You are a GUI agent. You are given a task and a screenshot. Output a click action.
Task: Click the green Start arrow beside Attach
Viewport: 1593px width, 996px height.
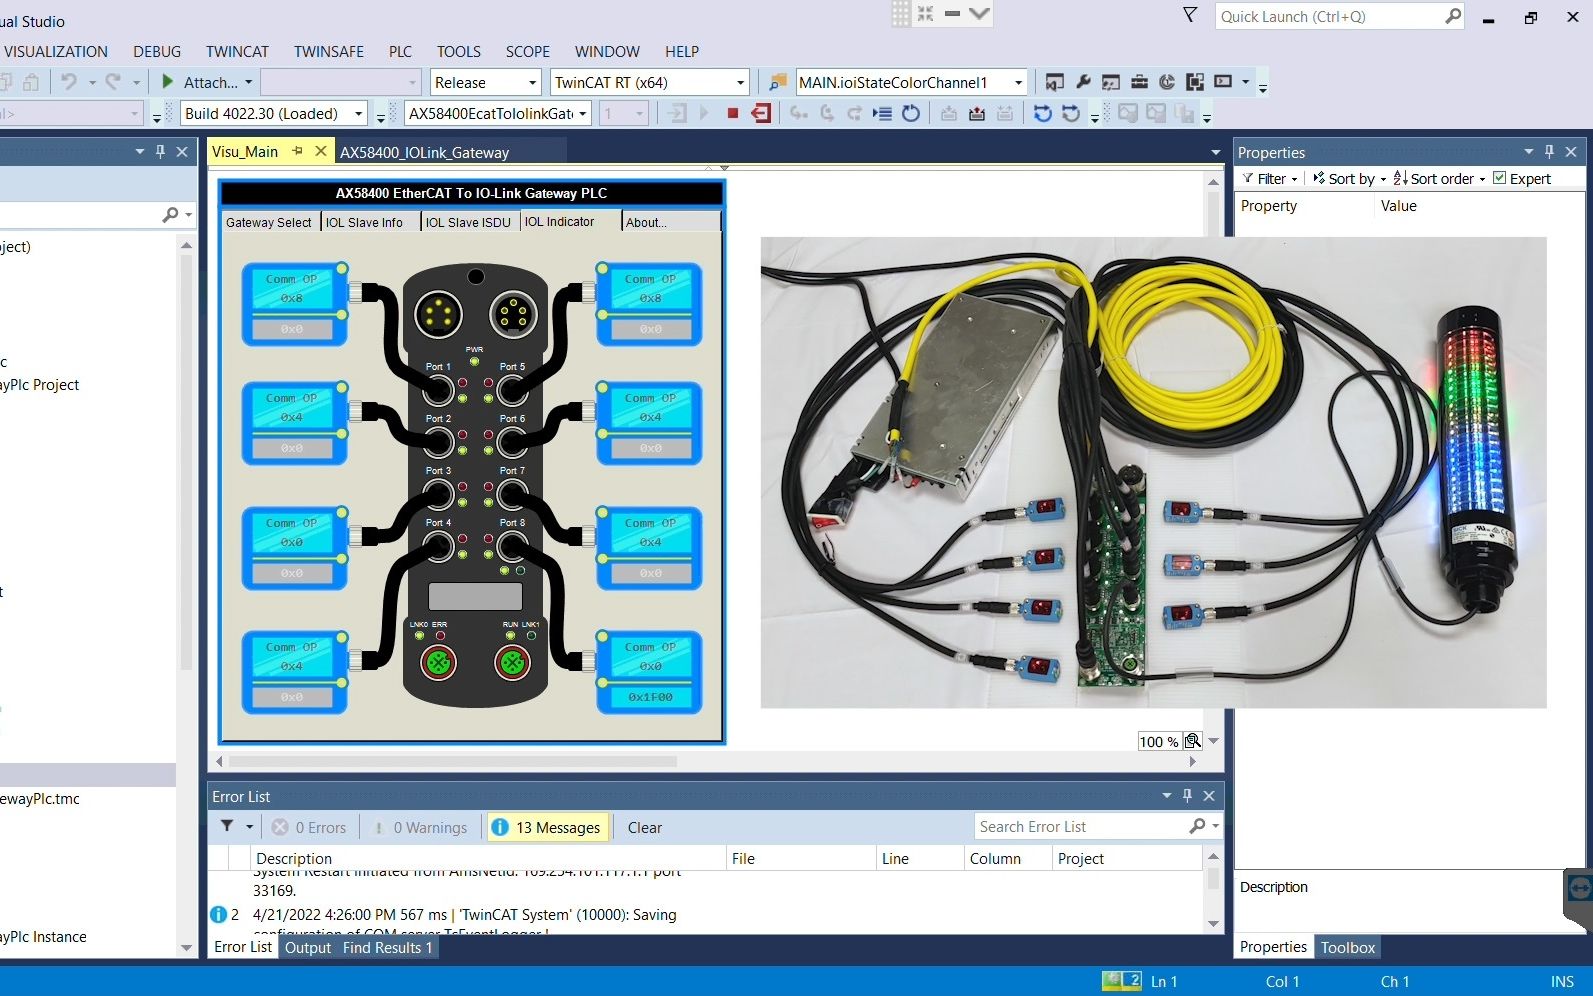(x=168, y=82)
